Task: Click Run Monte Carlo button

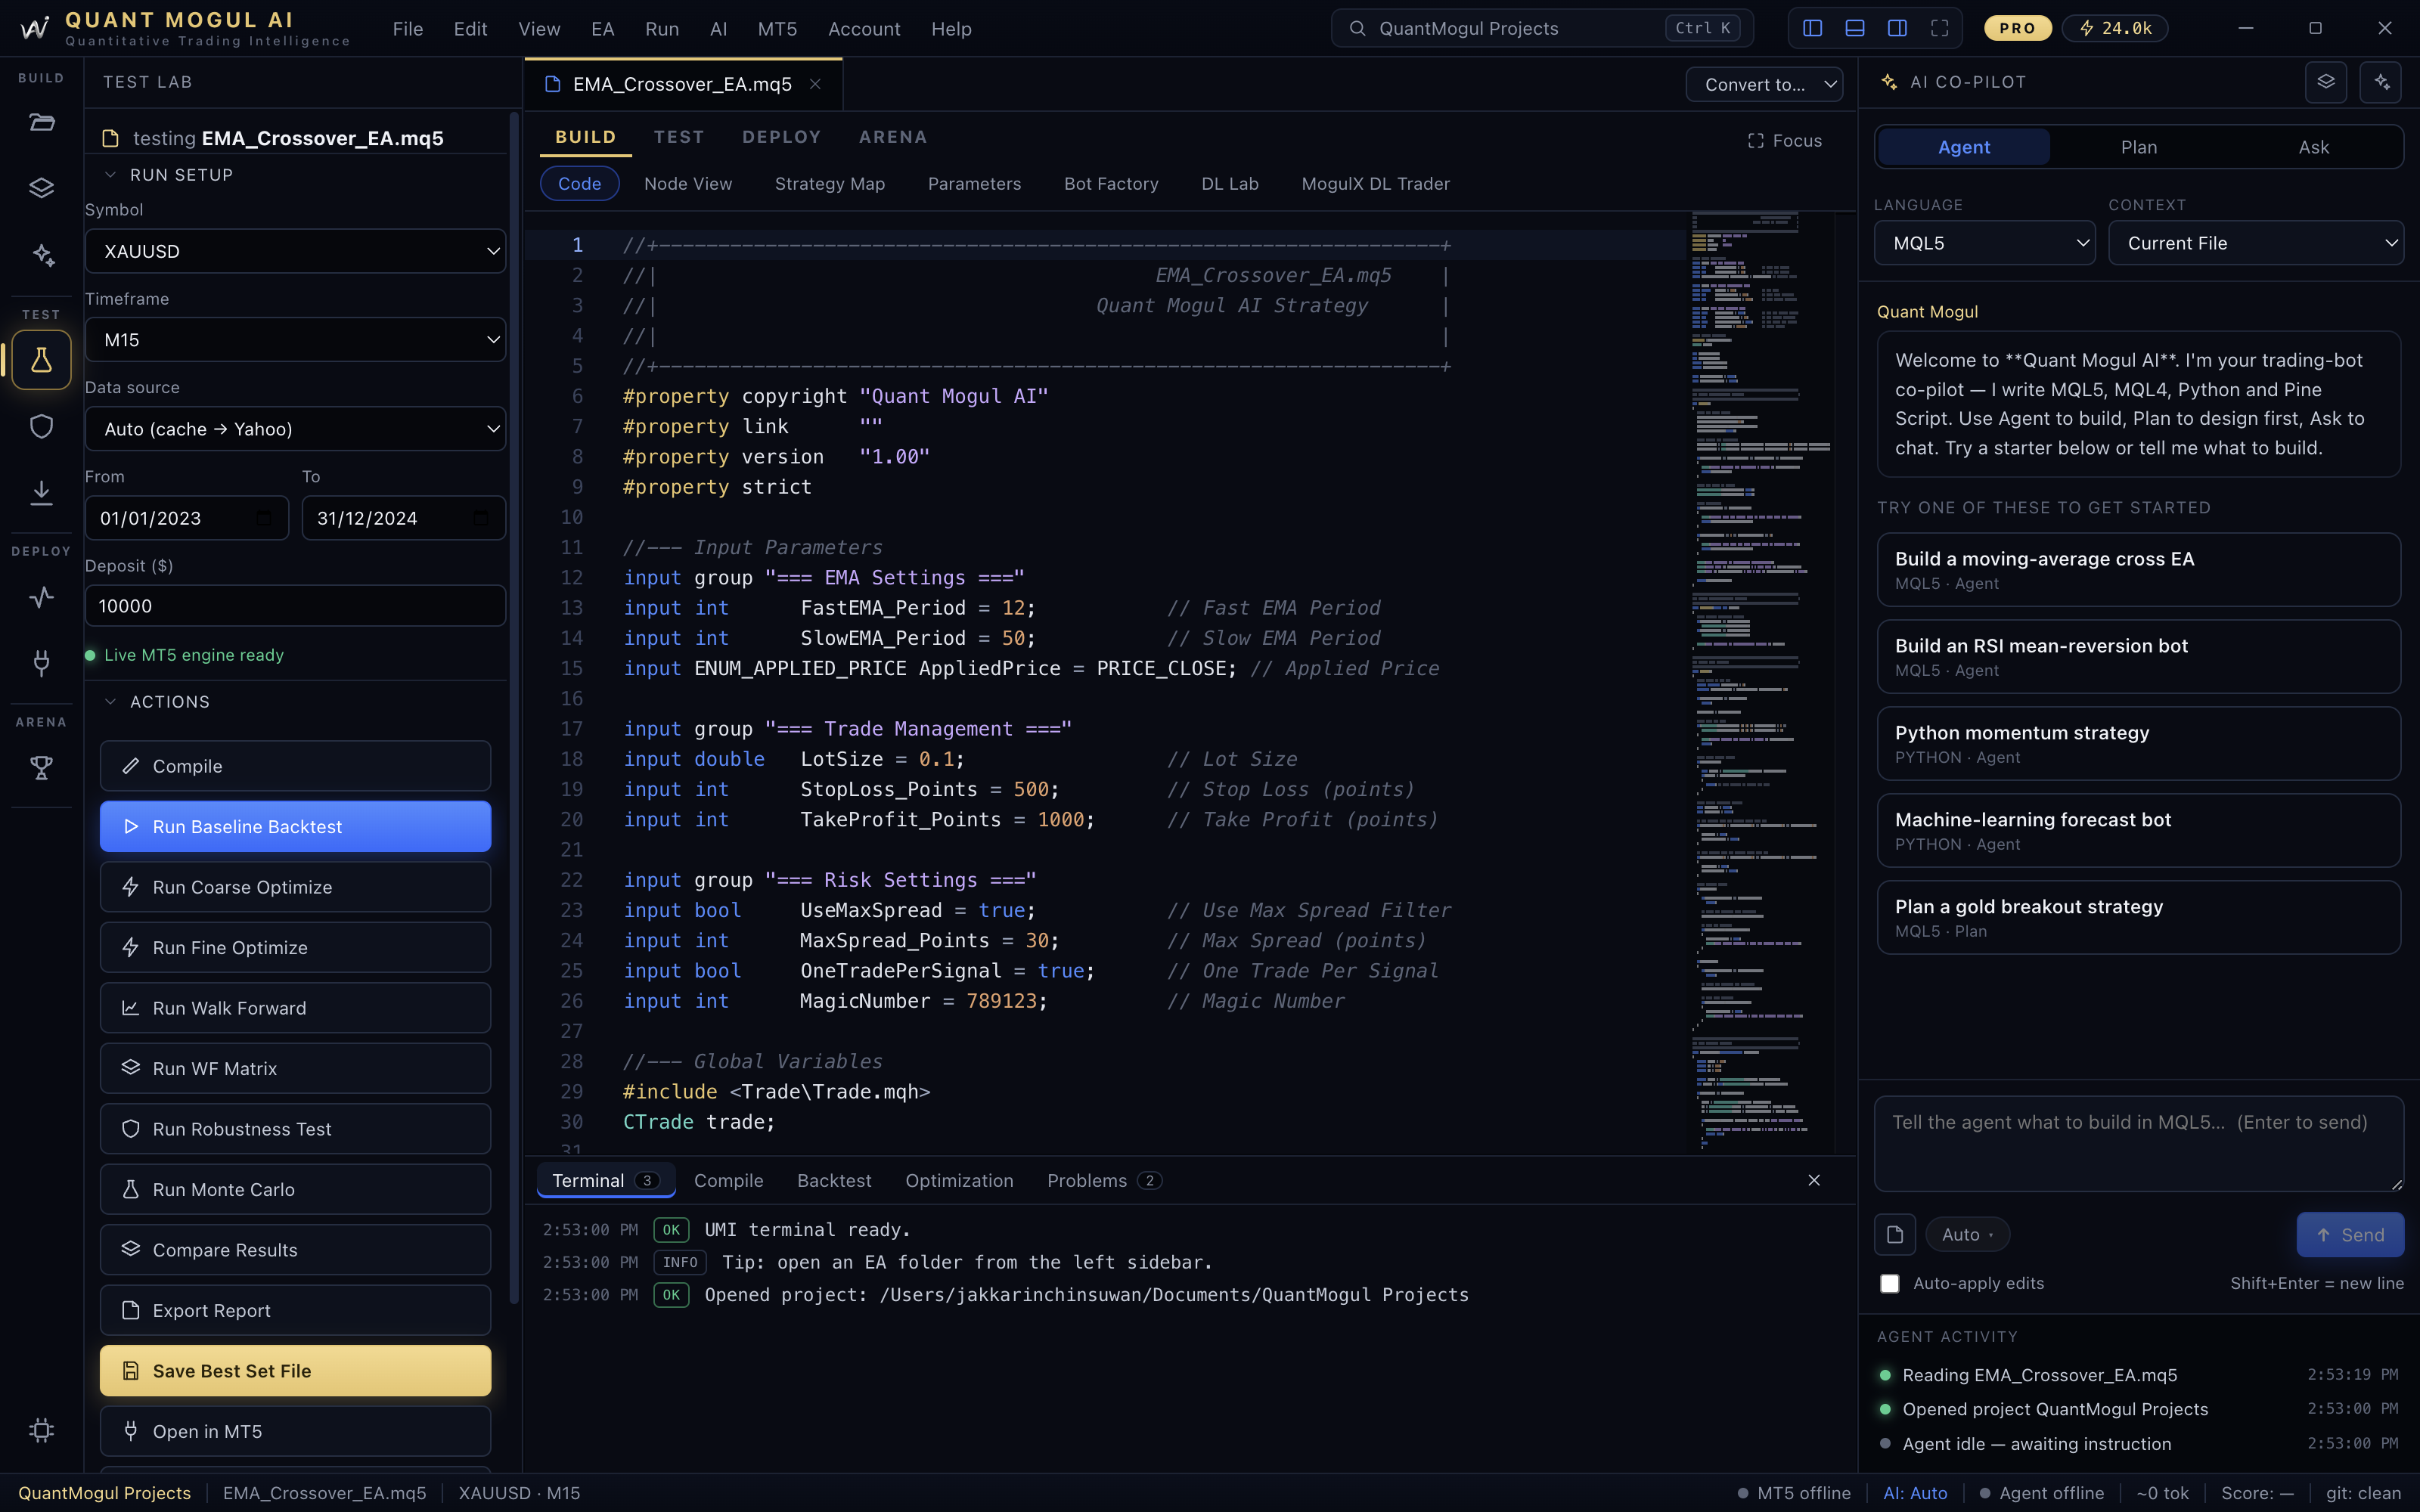Action: 295,1189
